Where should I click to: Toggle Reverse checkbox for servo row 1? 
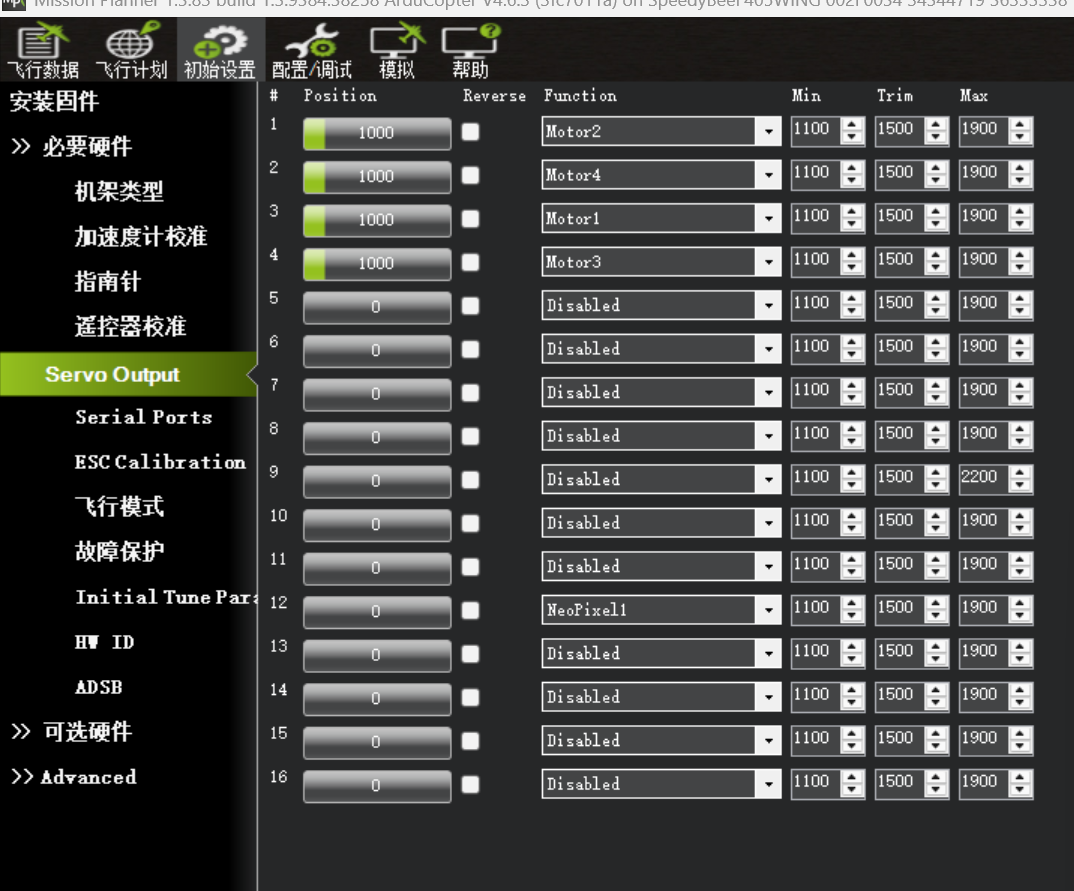point(471,132)
